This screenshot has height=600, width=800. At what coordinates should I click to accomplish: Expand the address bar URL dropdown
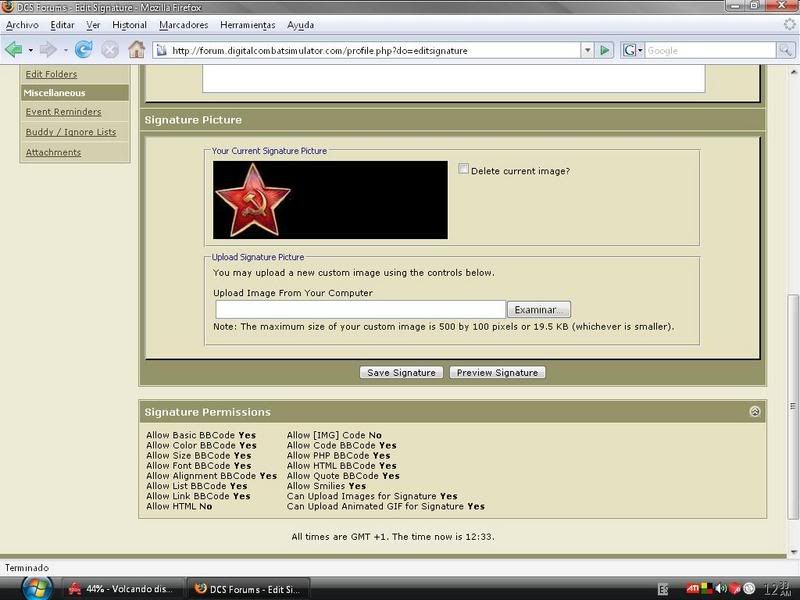tap(588, 50)
